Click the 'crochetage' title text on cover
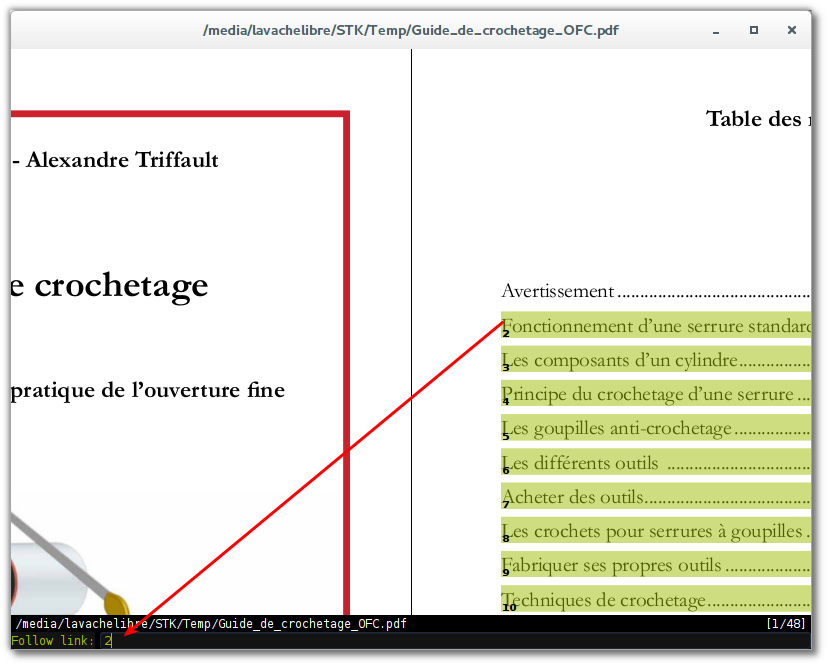This screenshot has height=666, width=828. (121, 287)
